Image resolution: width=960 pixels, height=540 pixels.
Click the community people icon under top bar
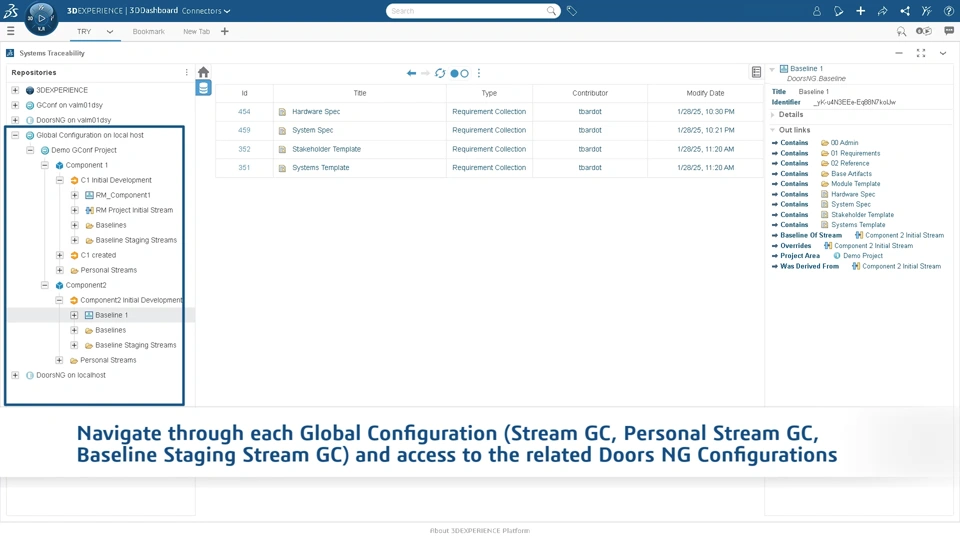pos(923,31)
